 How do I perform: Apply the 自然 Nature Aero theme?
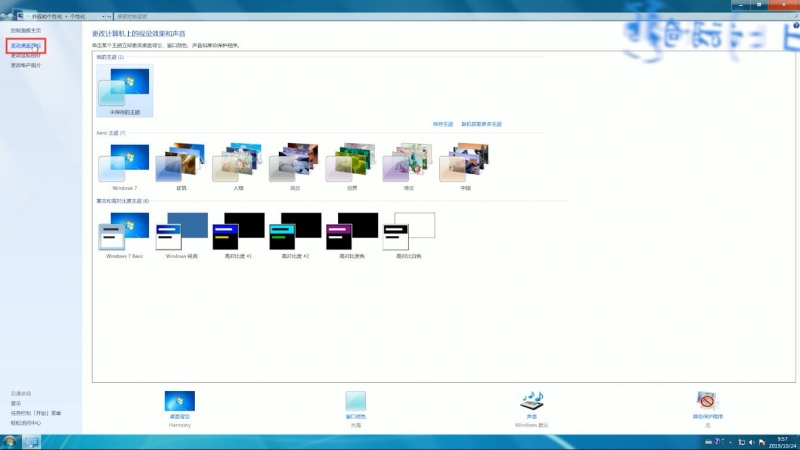[x=352, y=166]
